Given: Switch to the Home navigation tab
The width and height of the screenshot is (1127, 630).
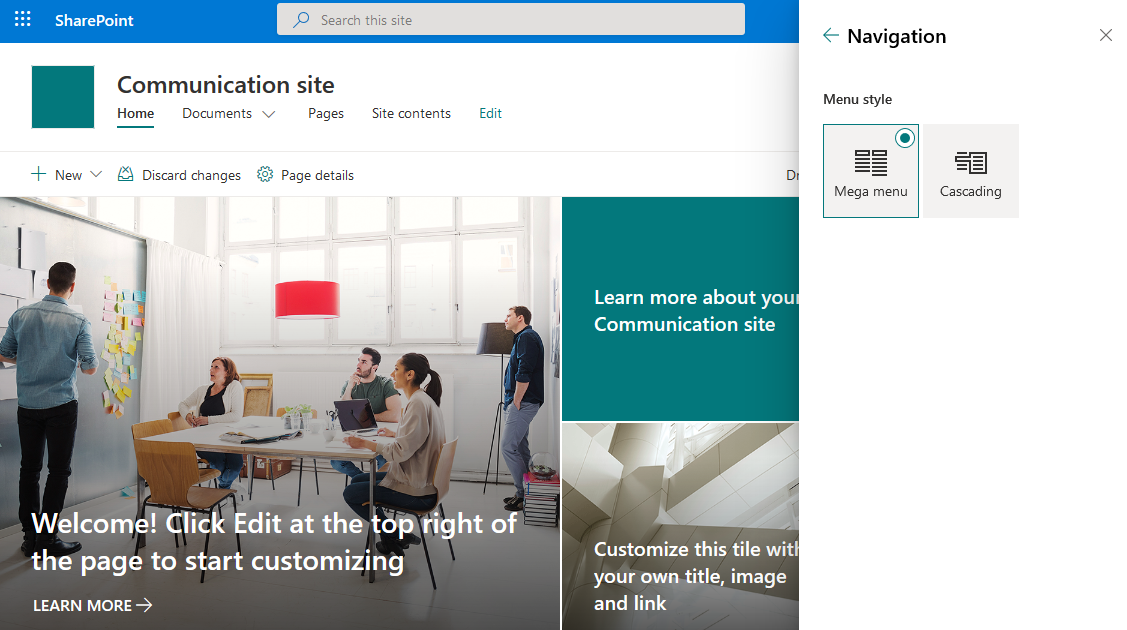Looking at the screenshot, I should (x=135, y=113).
